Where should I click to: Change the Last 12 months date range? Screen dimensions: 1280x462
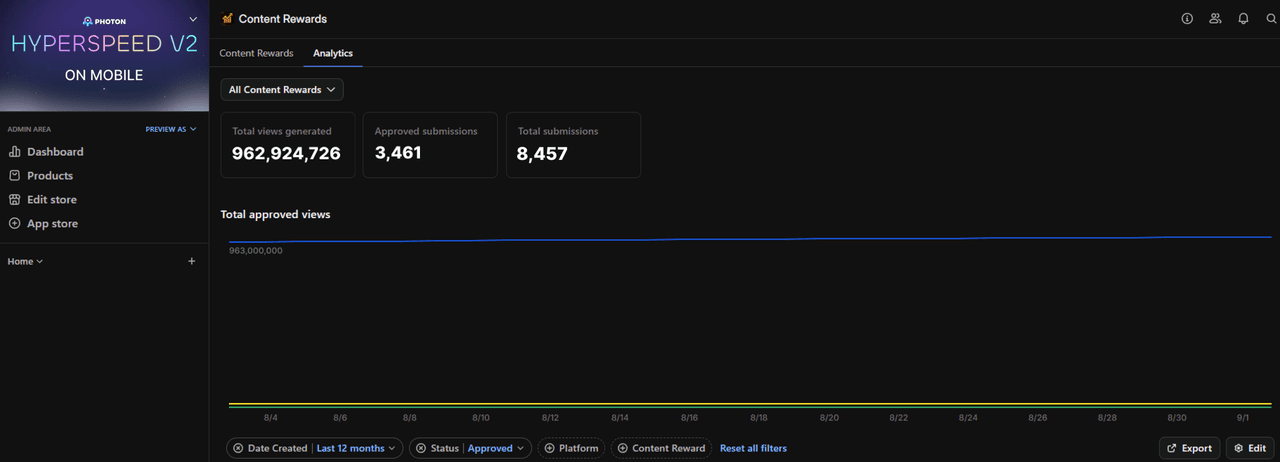(356, 448)
